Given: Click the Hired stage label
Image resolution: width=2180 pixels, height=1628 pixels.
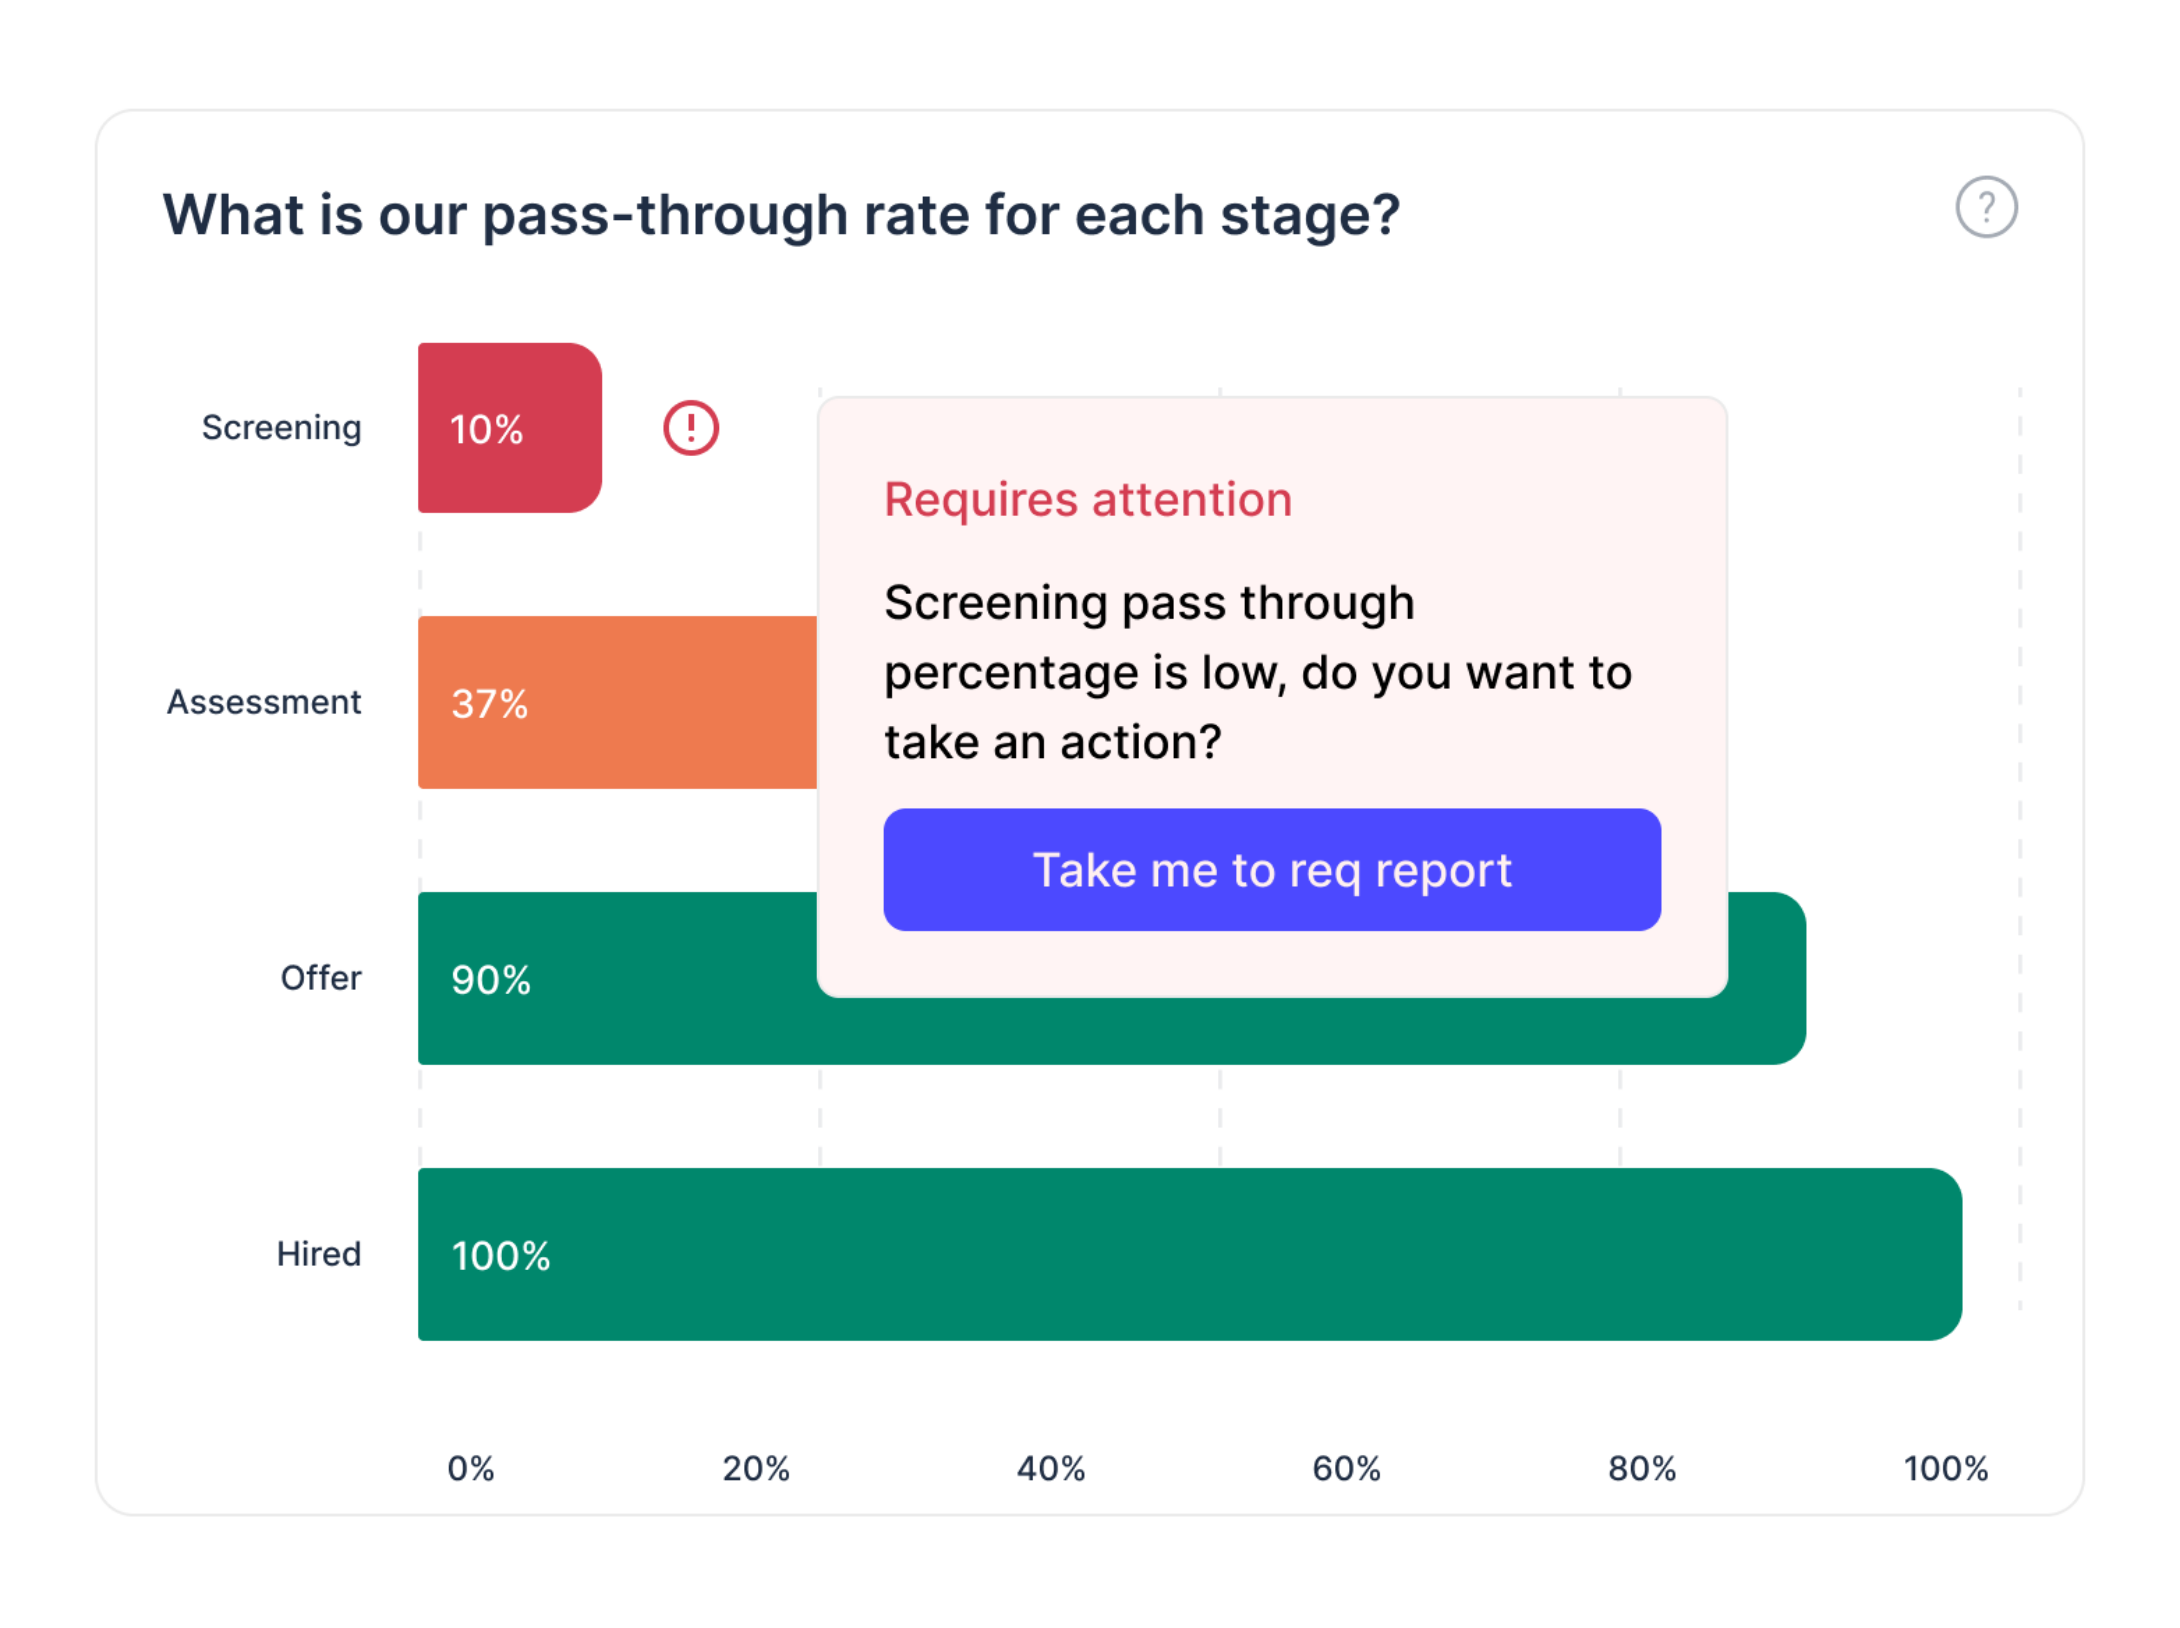Looking at the screenshot, I should (318, 1254).
